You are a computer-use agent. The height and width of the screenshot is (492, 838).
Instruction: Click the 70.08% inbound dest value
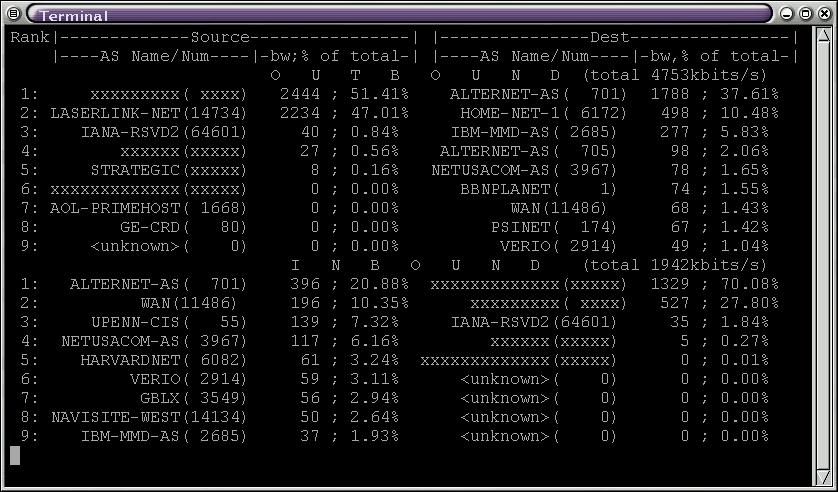[749, 284]
